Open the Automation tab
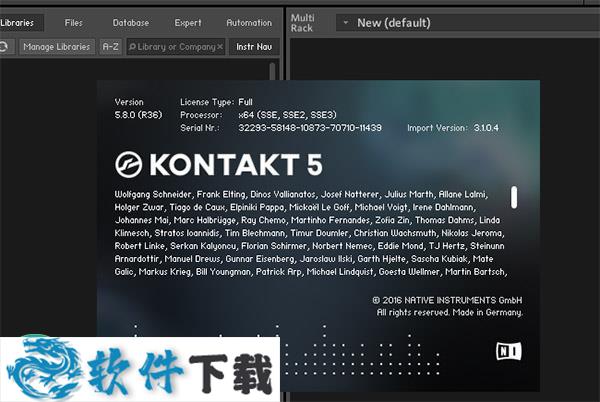 point(249,23)
